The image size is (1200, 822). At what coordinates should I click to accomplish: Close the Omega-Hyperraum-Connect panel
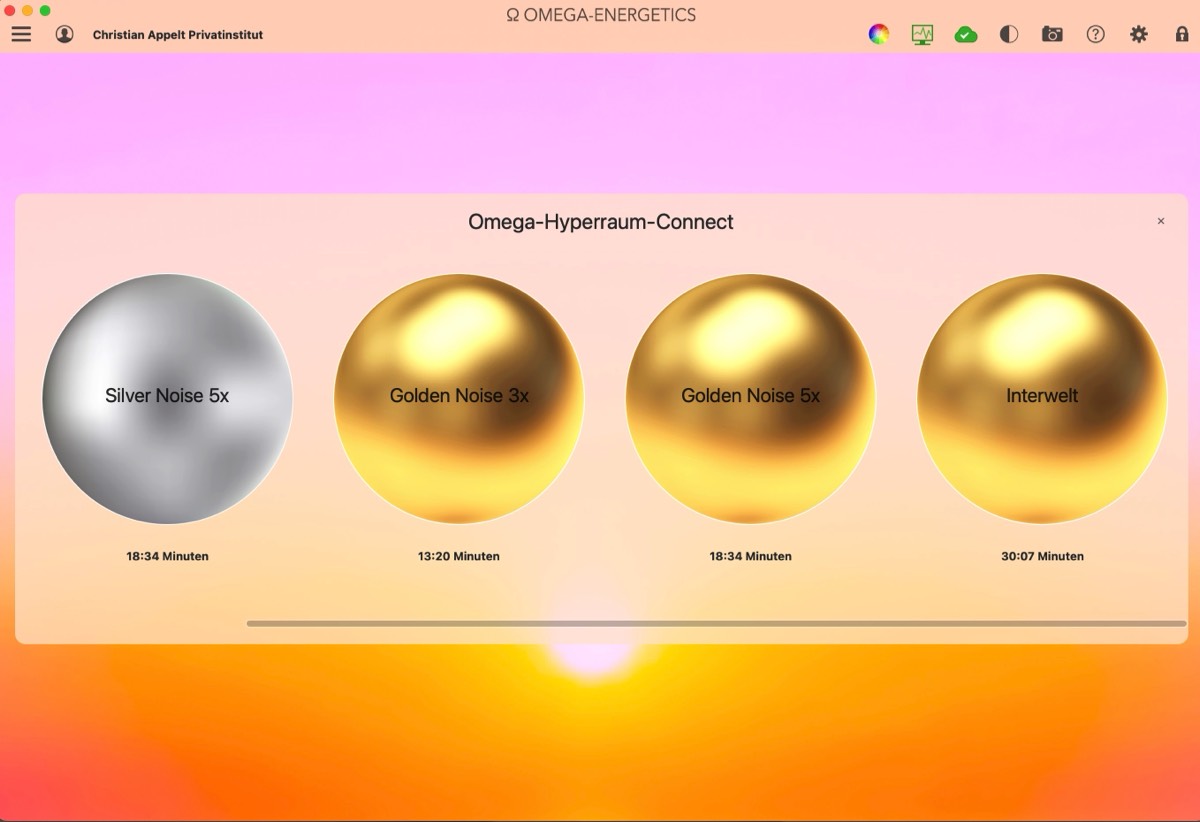(1161, 221)
